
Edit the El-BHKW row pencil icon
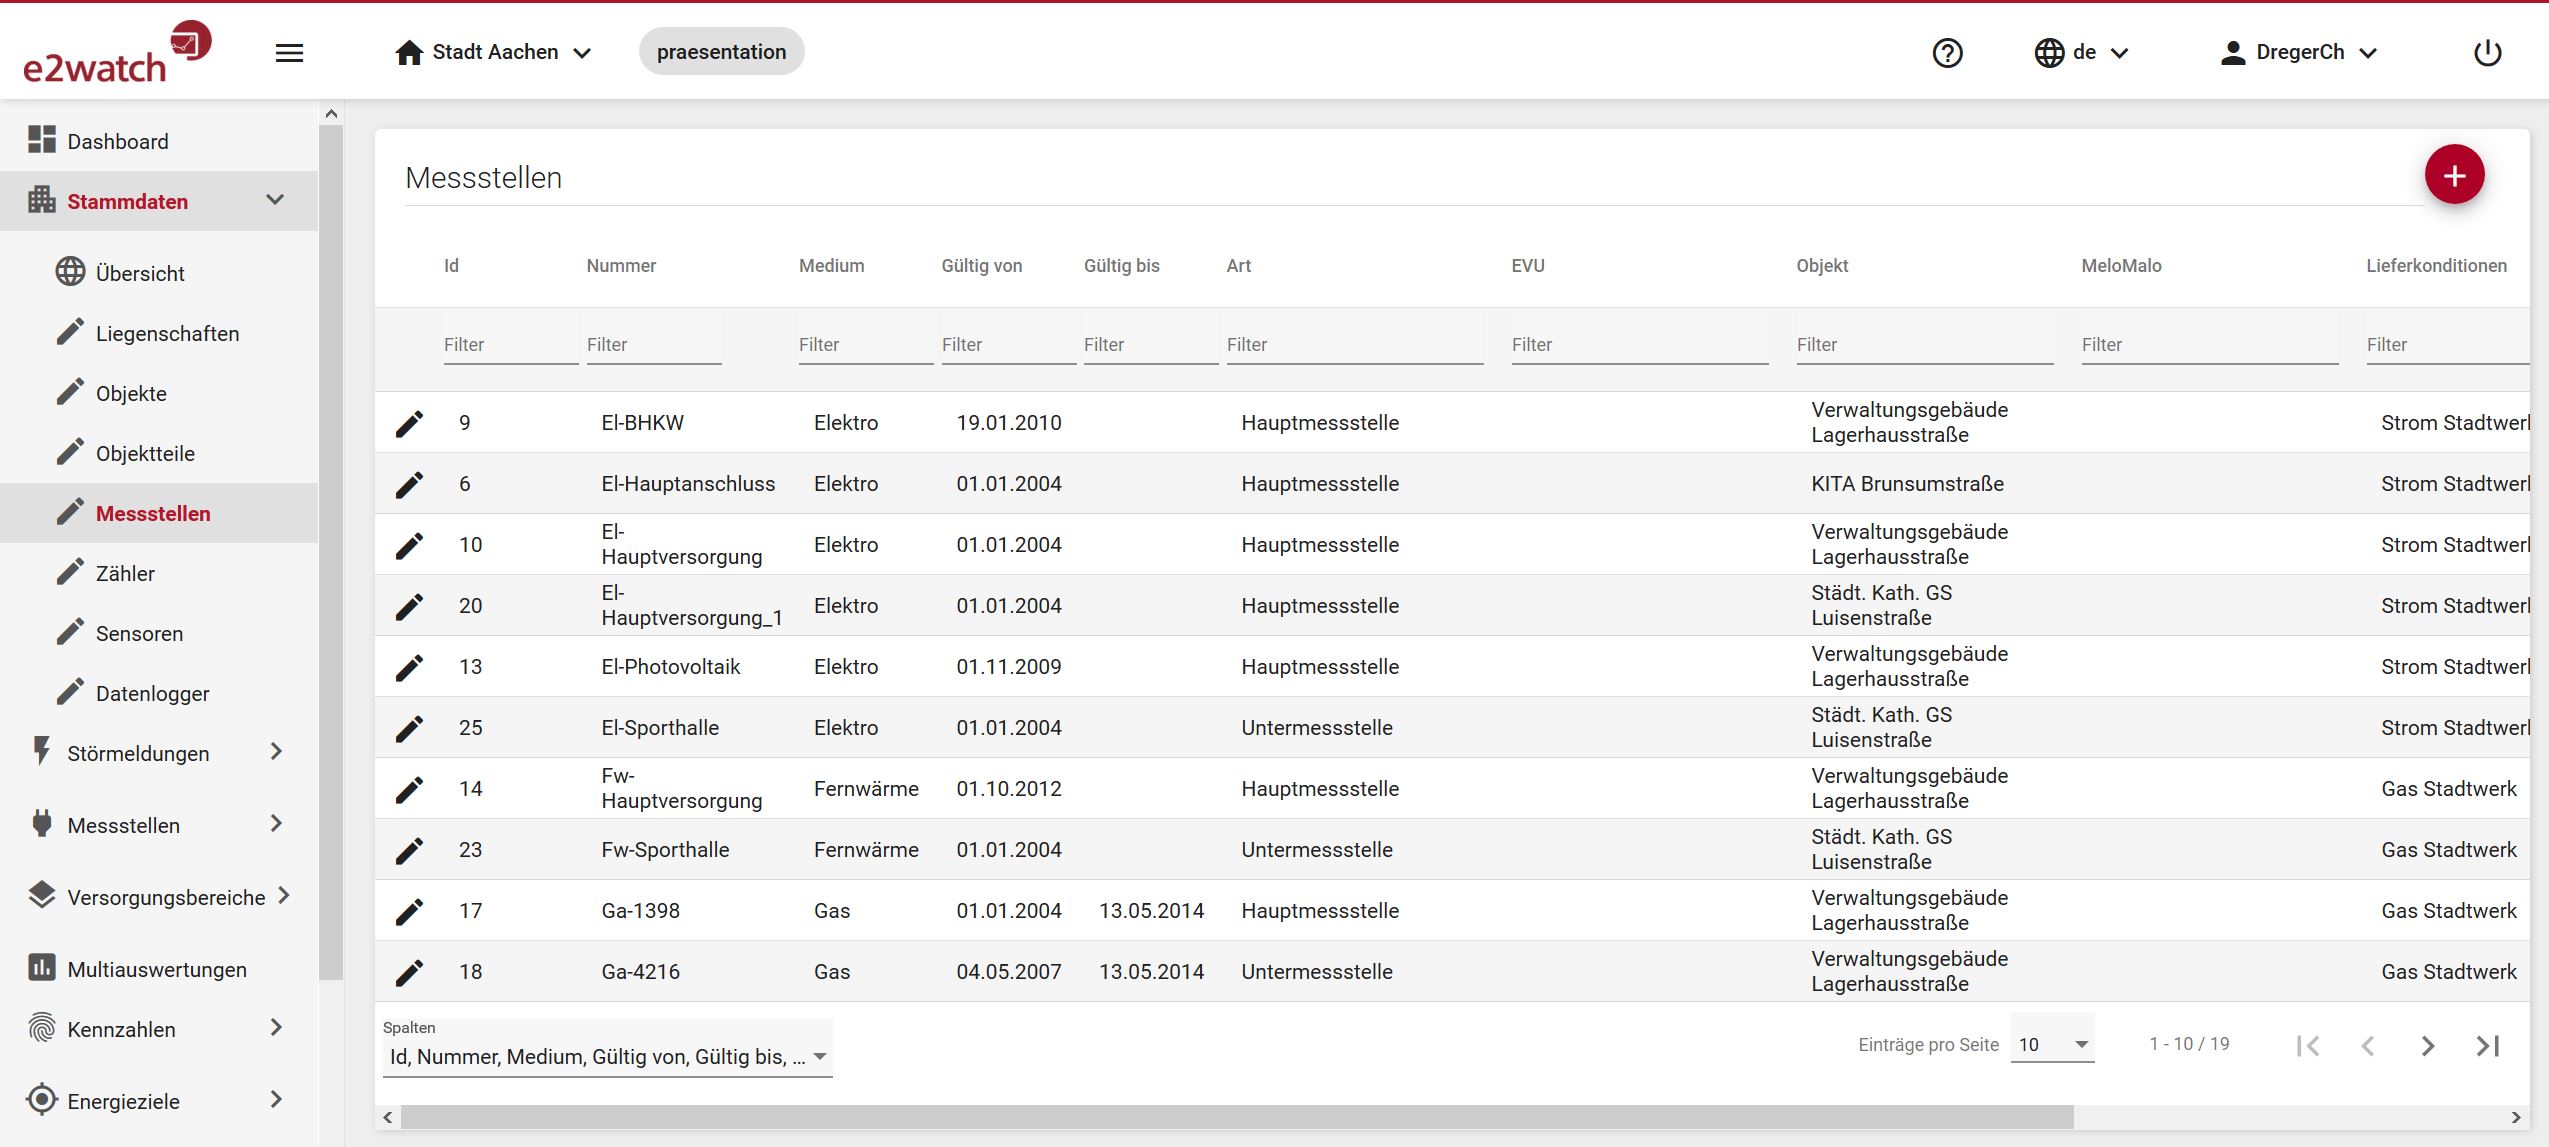(x=409, y=424)
